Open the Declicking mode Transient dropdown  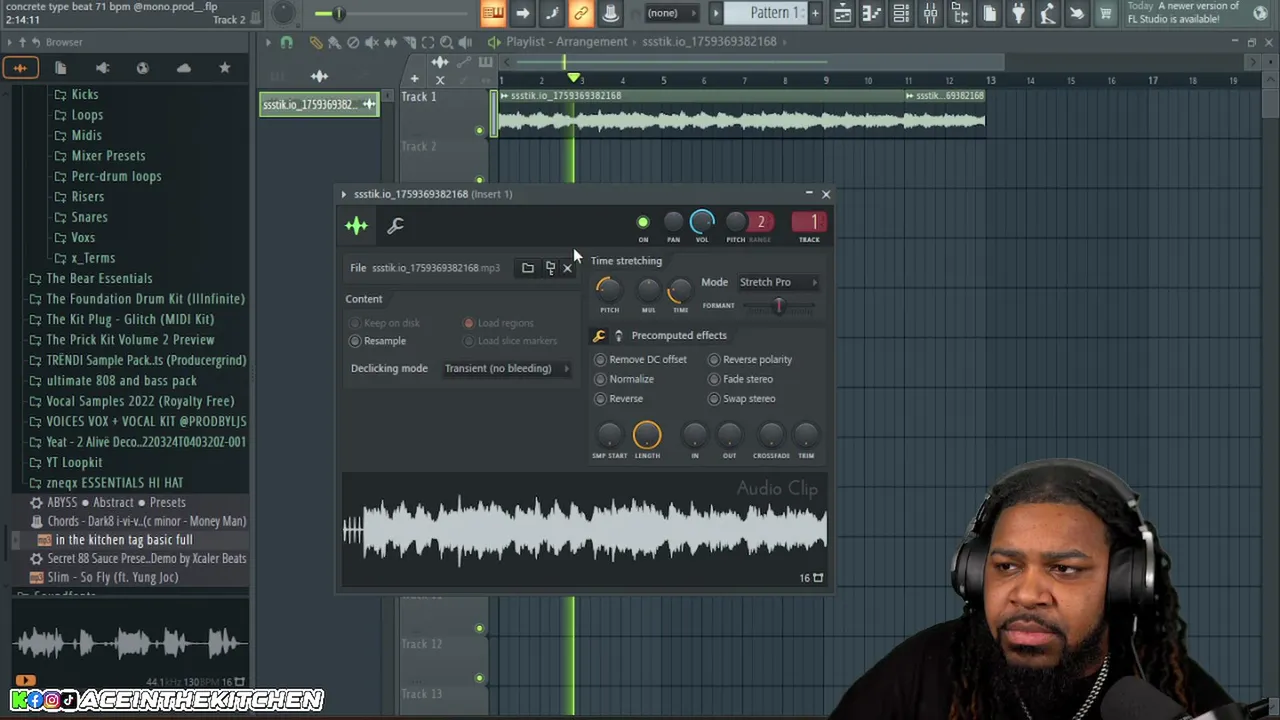coord(507,368)
